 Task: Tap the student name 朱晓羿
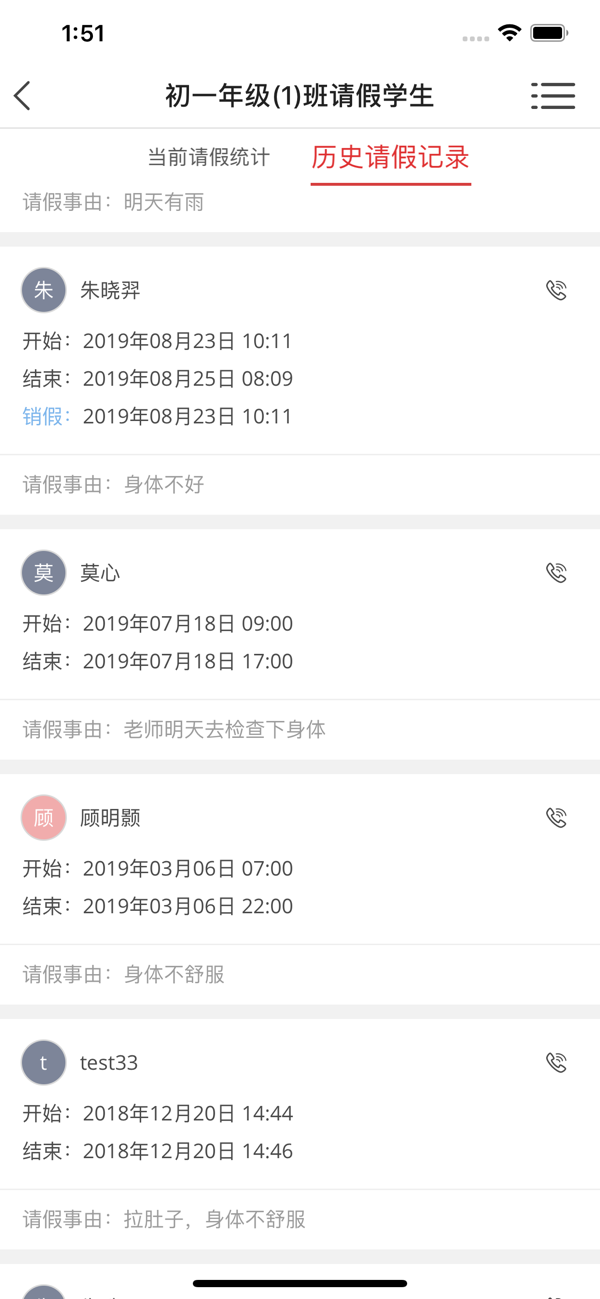point(110,290)
